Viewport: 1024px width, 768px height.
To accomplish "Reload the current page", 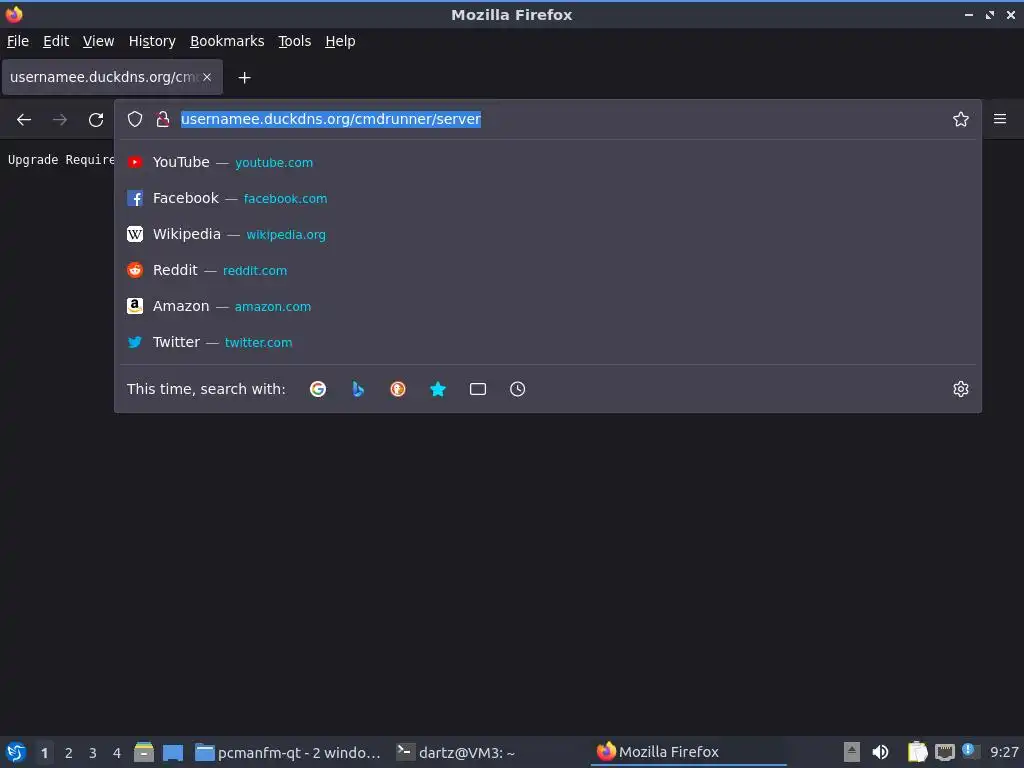I will click(x=96, y=120).
